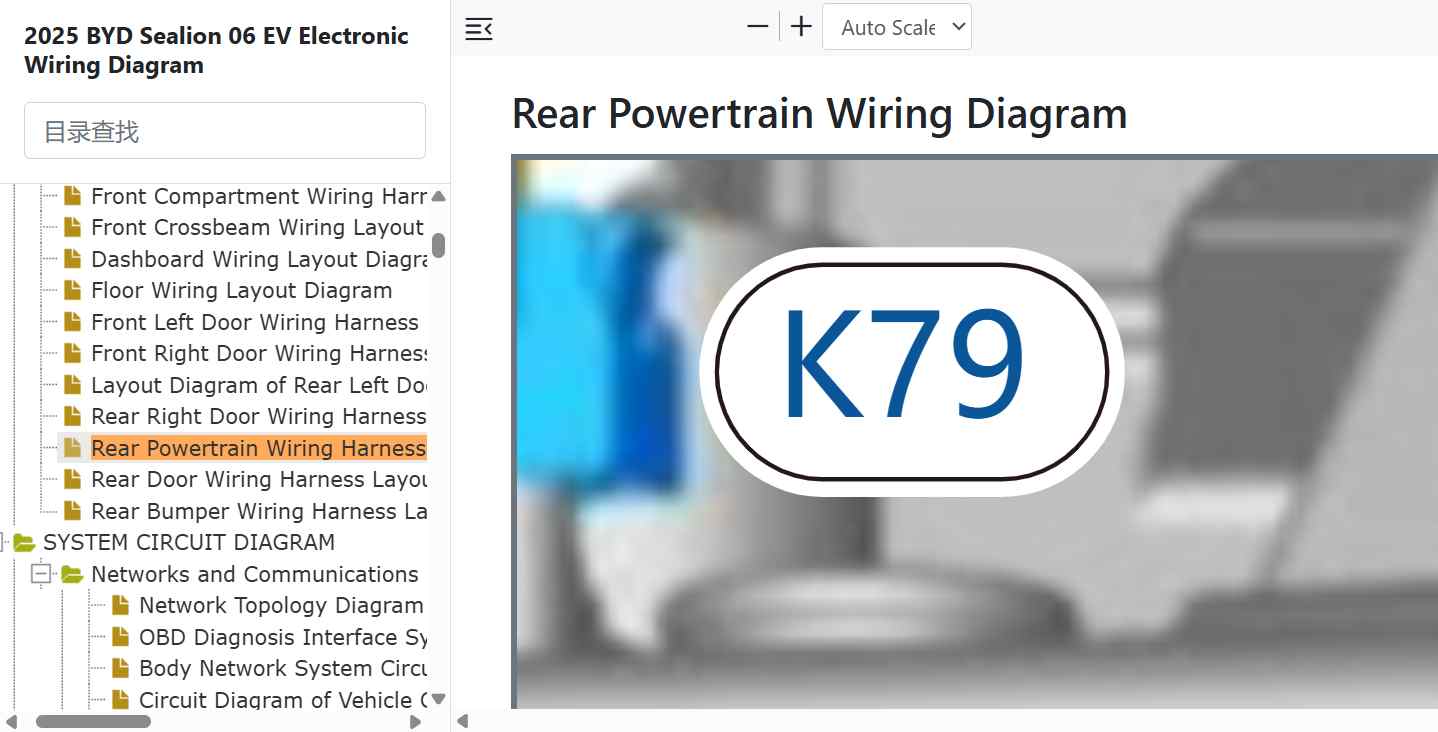Click the tree horizontal scrollbar right arrow
Viewport: 1438px width, 732px height.
[416, 721]
